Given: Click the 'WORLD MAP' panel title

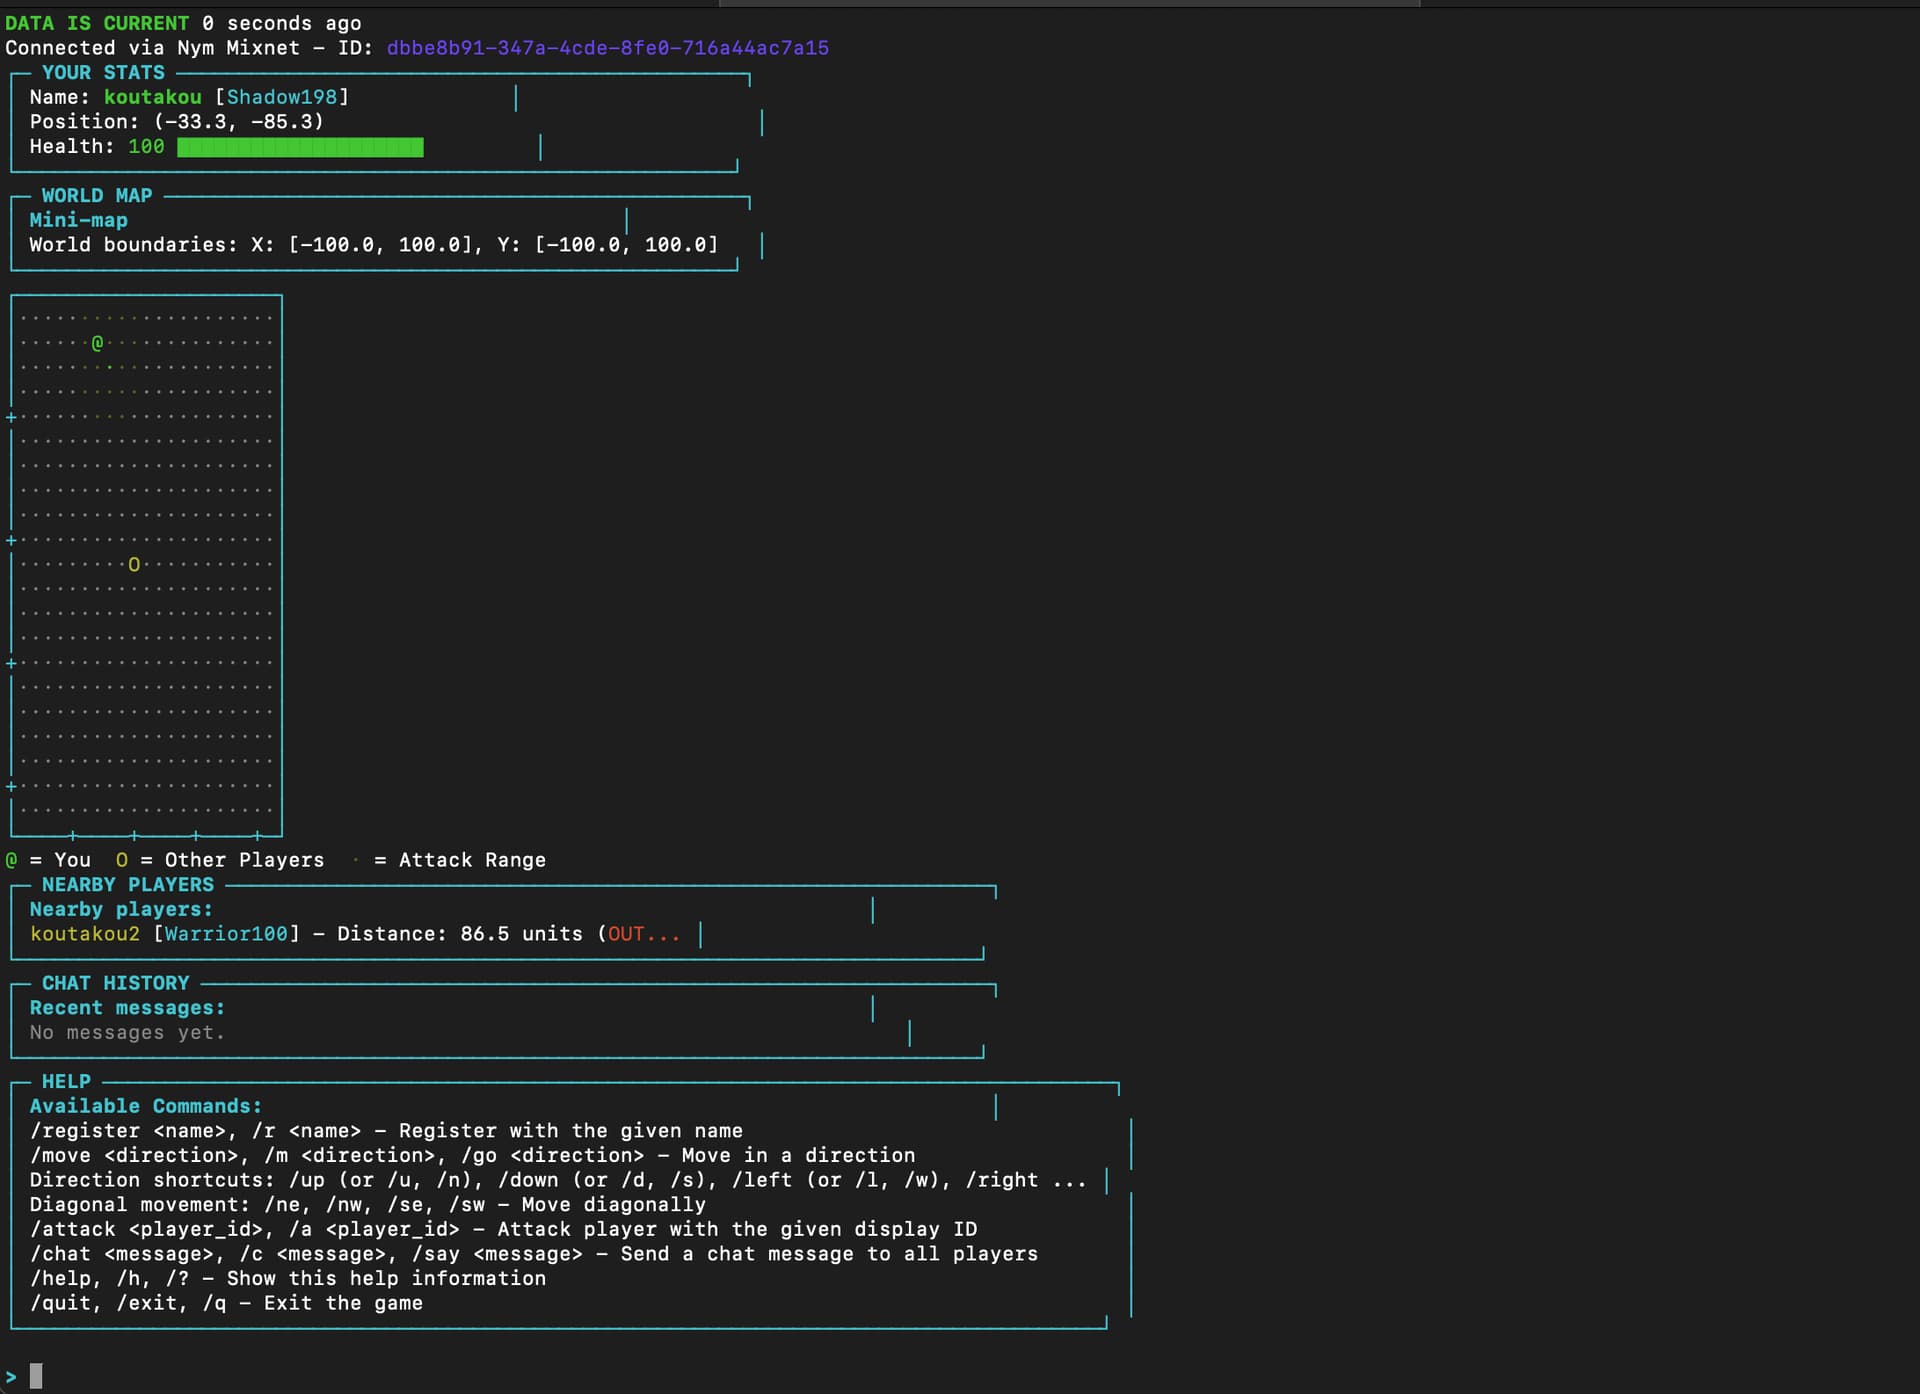Looking at the screenshot, I should 97,196.
